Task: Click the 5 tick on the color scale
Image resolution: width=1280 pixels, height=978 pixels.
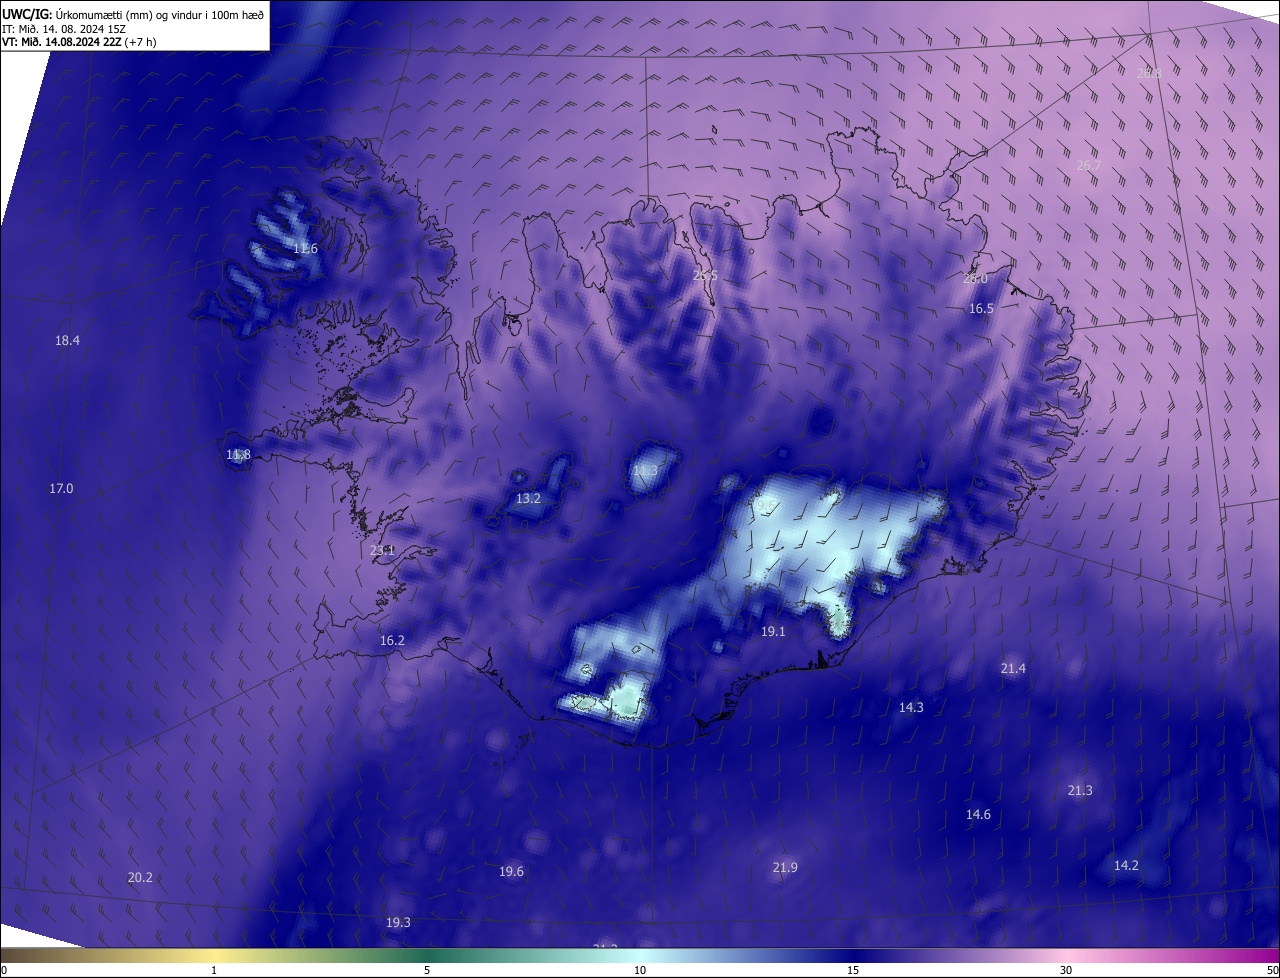Action: [x=427, y=971]
